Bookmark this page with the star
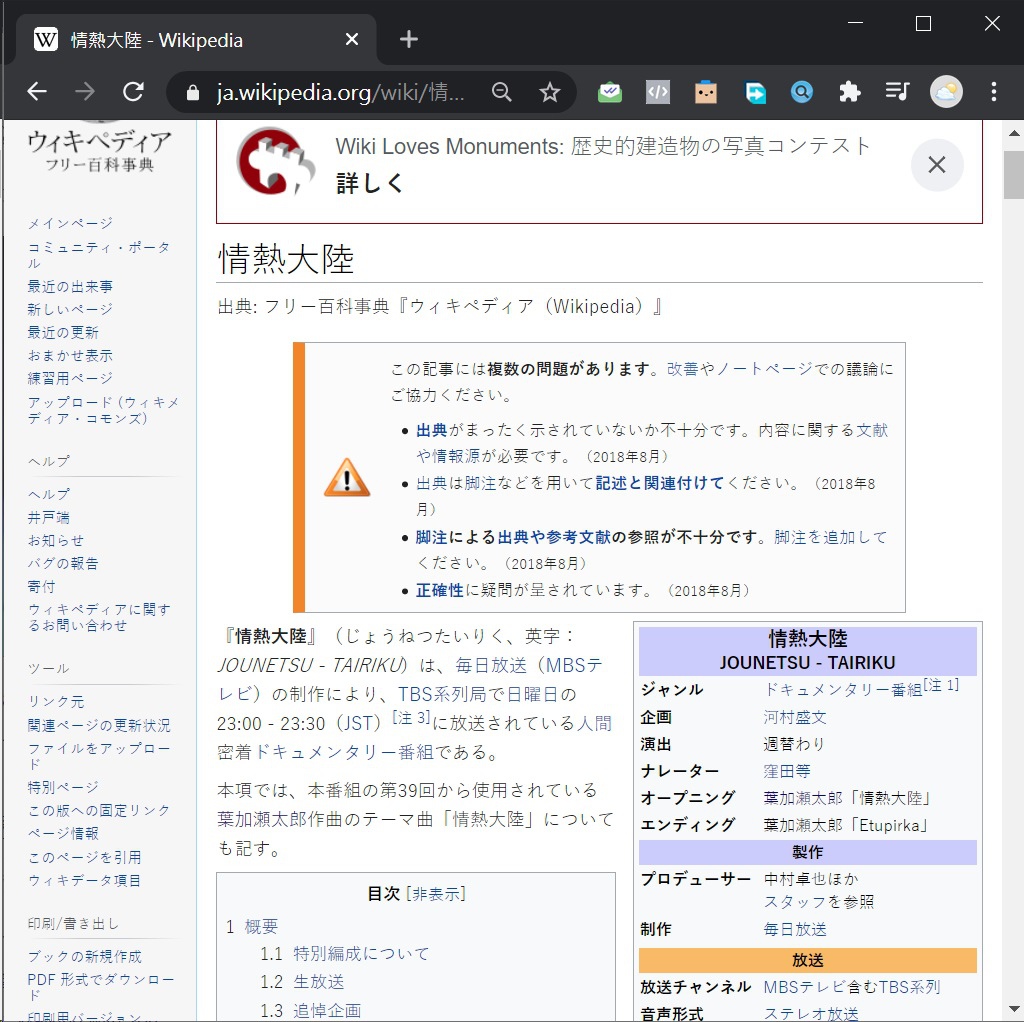The image size is (1024, 1022). (x=550, y=92)
